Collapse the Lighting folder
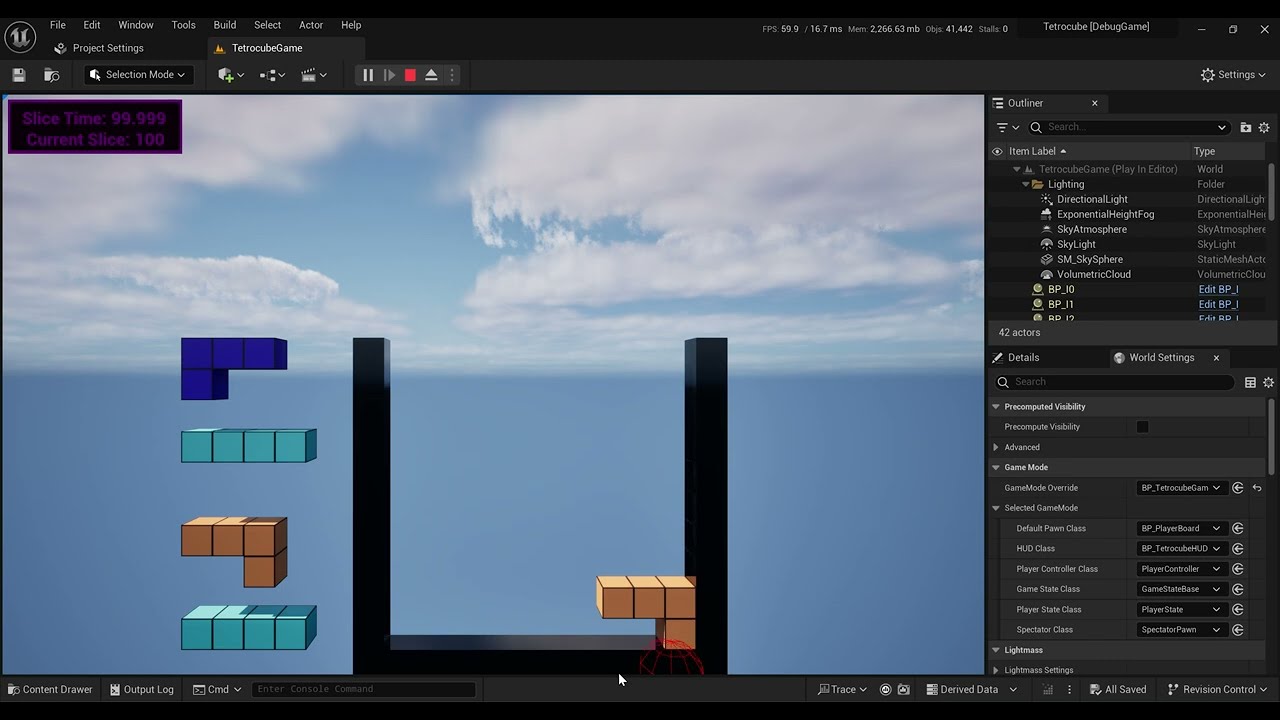The image size is (1280, 720). click(1026, 184)
